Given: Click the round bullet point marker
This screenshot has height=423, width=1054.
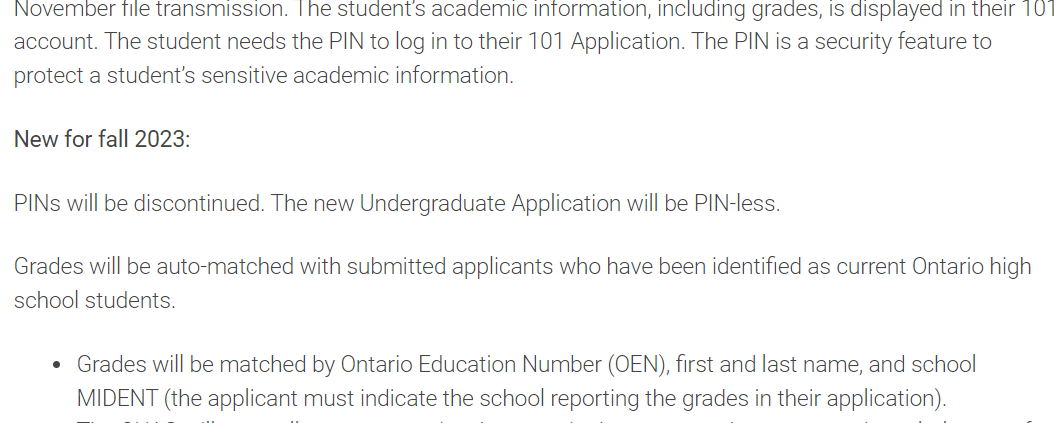Looking at the screenshot, I should 56,365.
